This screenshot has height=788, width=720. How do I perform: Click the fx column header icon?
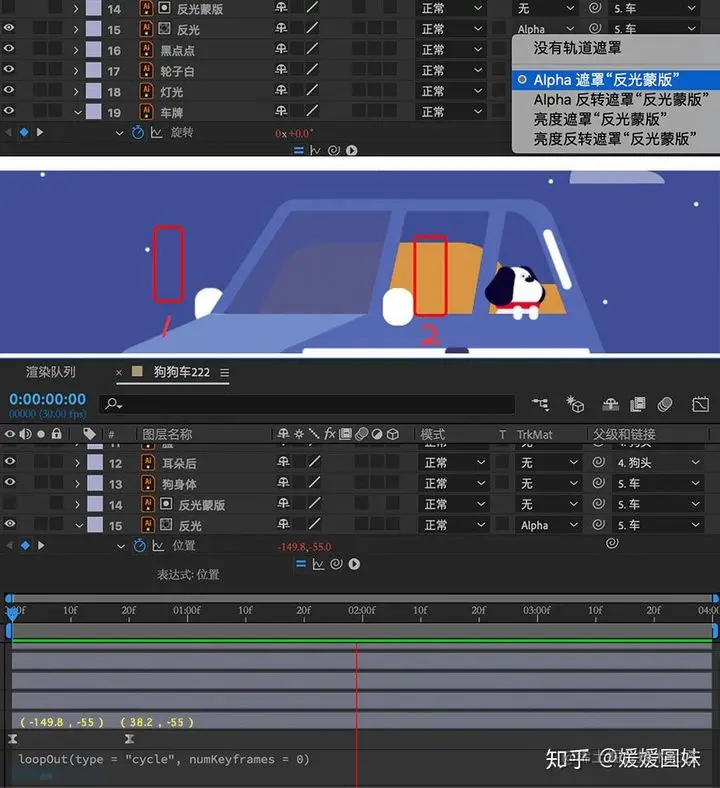coord(330,433)
